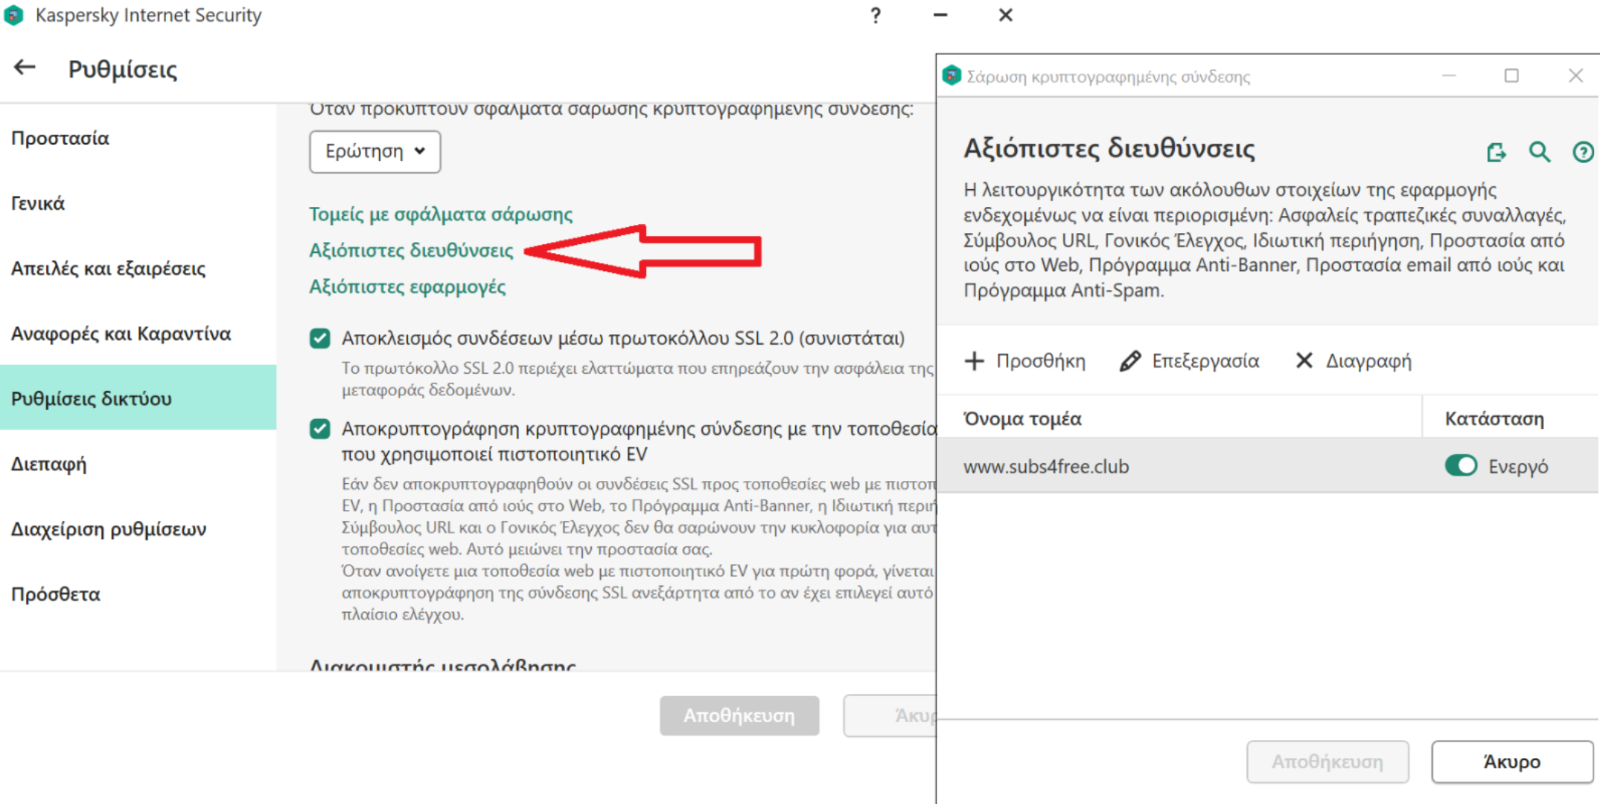Sort by the Όνομα τομέα column header
This screenshot has height=804, width=1600.
tap(1180, 418)
